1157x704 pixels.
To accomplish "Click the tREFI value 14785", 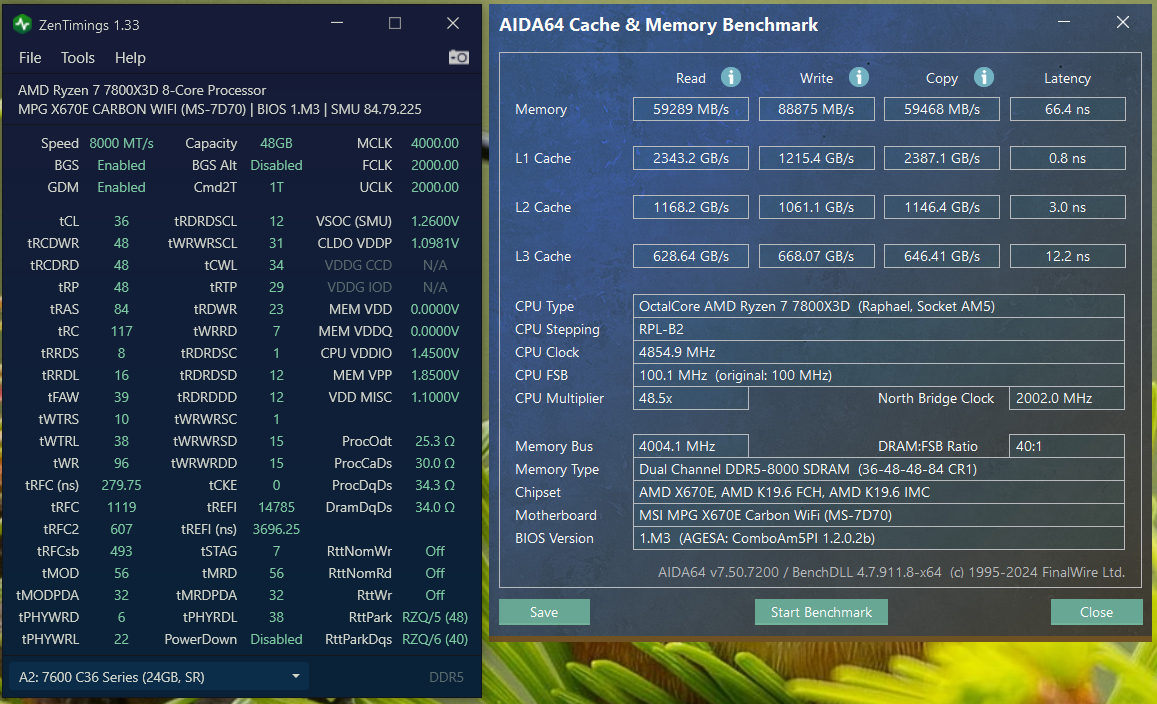I will coord(276,507).
